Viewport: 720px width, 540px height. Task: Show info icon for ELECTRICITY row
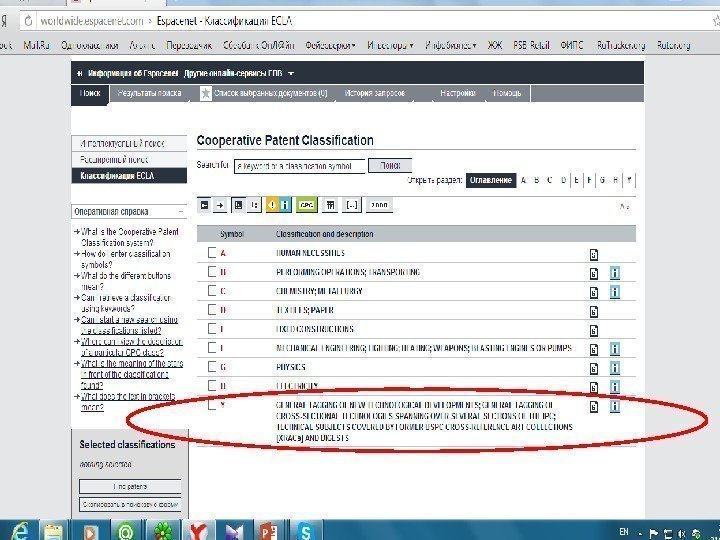[614, 387]
